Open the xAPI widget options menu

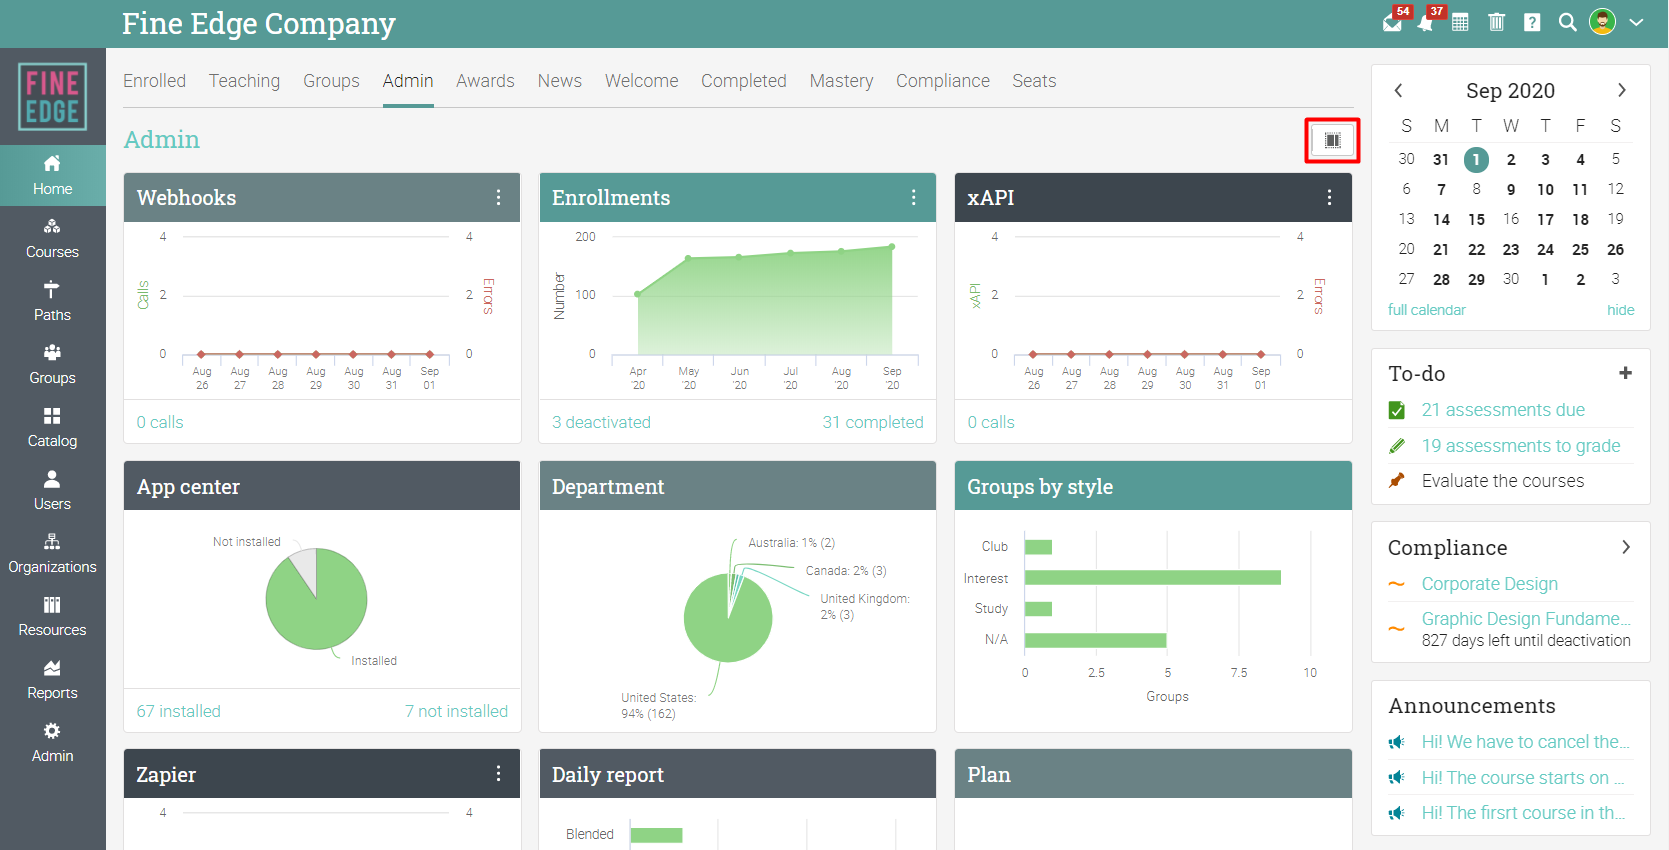point(1329,198)
